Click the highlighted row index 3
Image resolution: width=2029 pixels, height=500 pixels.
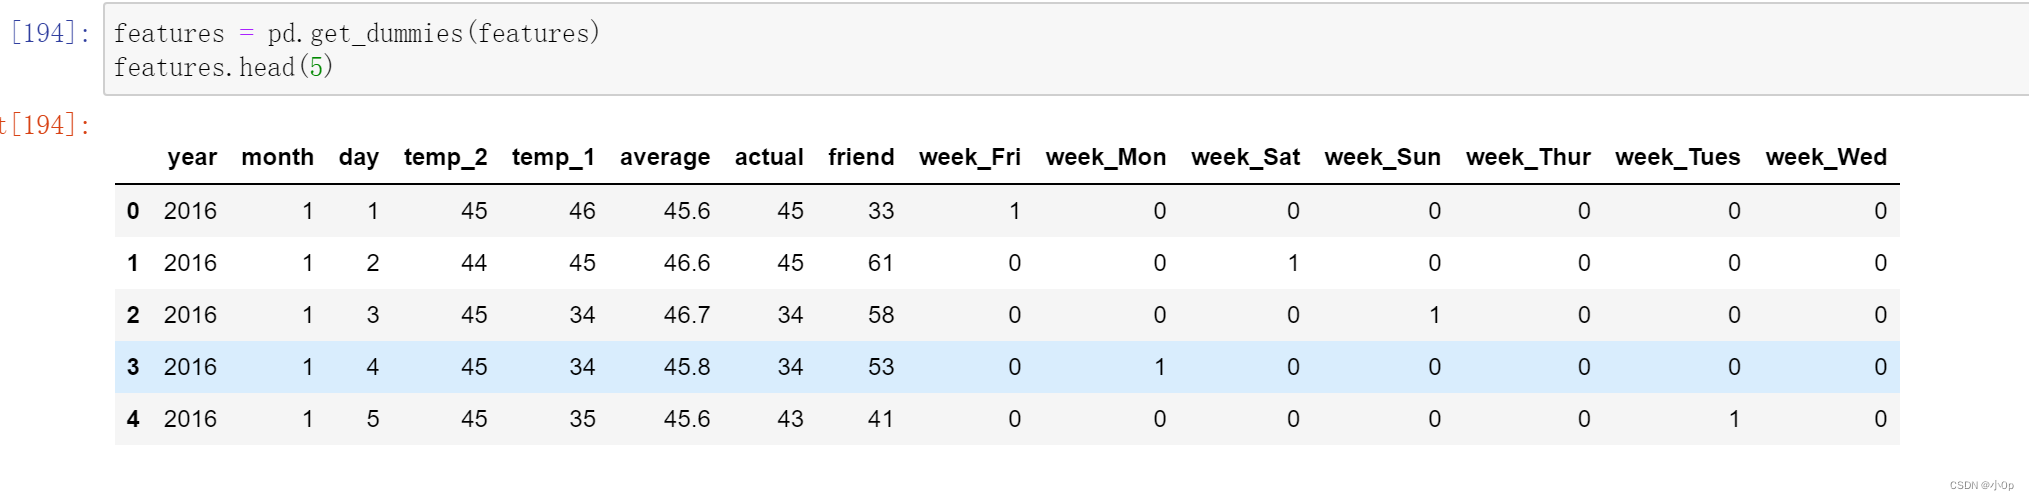coord(133,367)
